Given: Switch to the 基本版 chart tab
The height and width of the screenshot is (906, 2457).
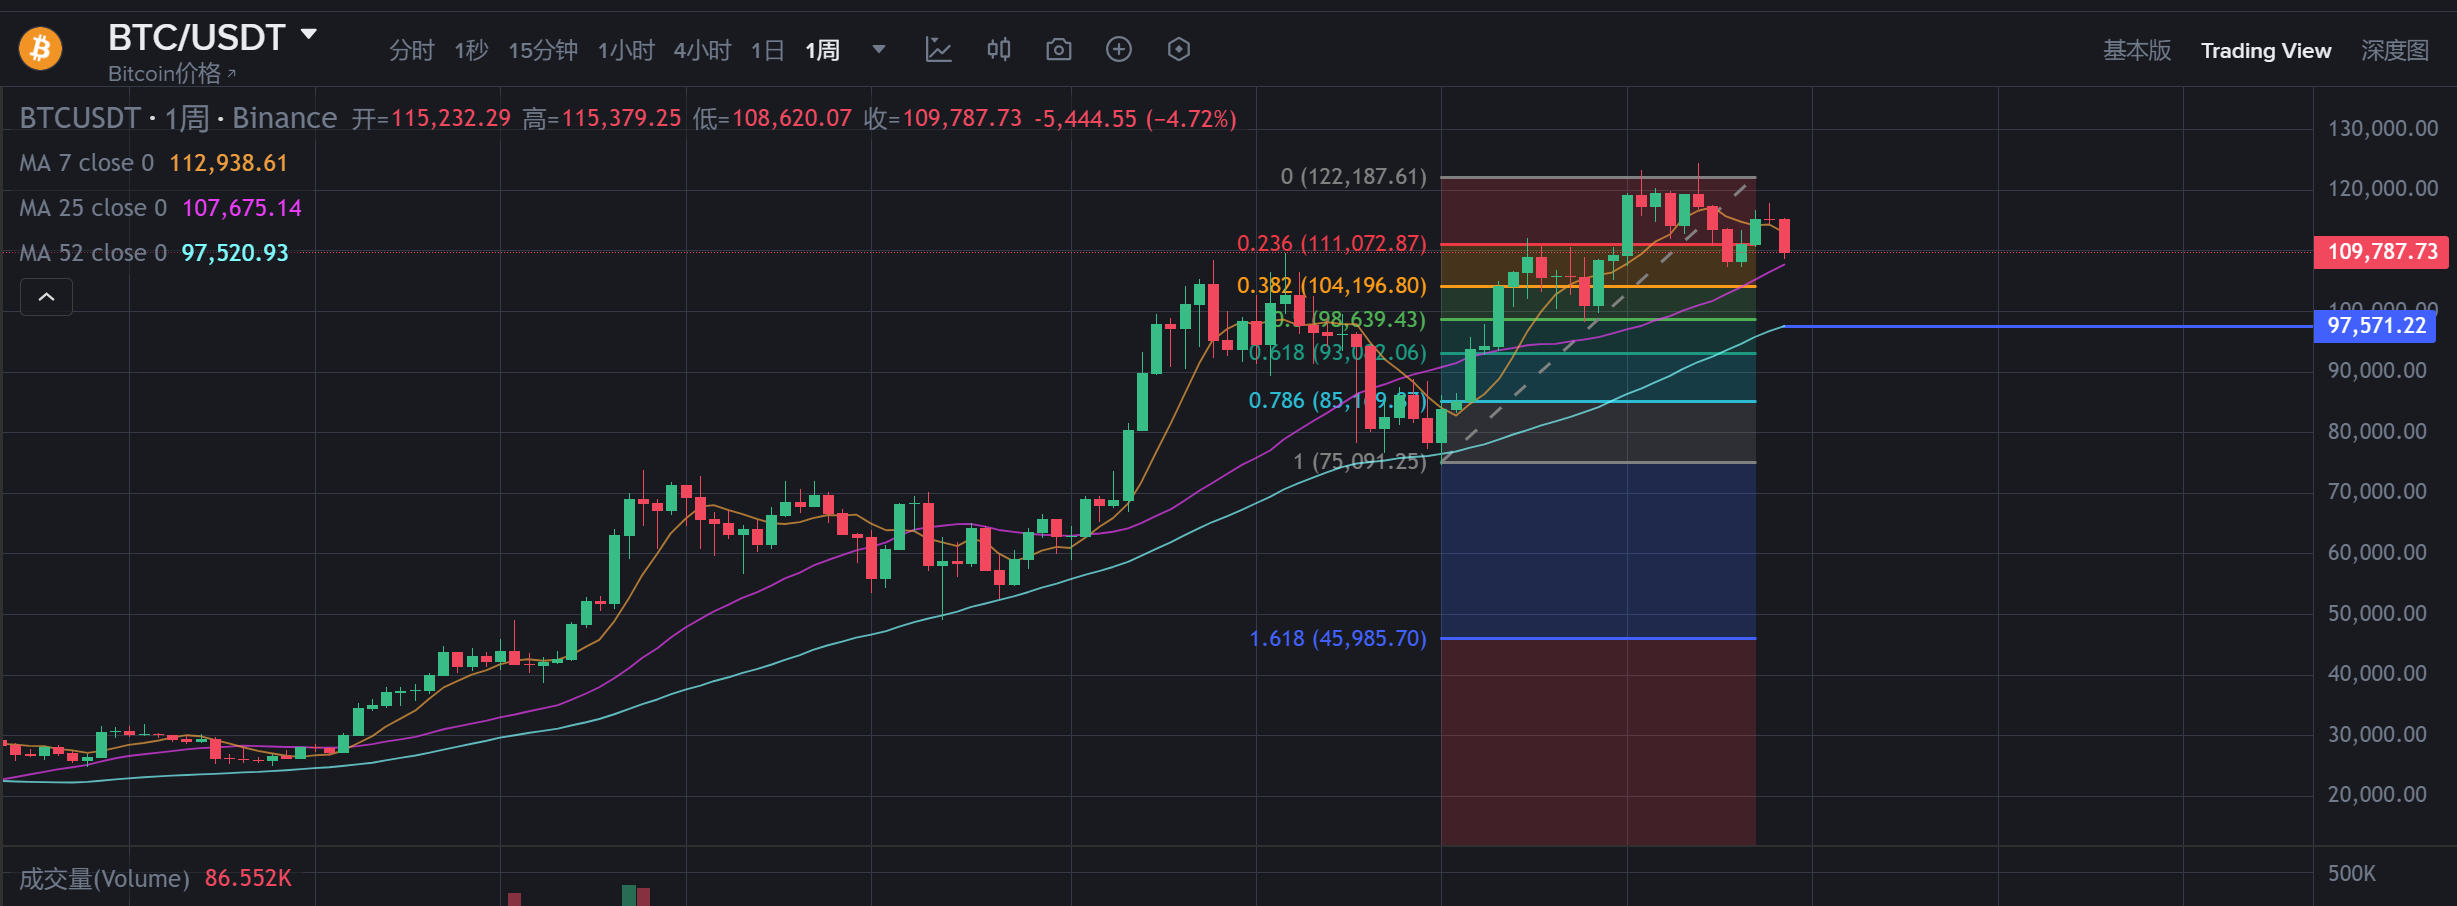Looking at the screenshot, I should 2137,50.
